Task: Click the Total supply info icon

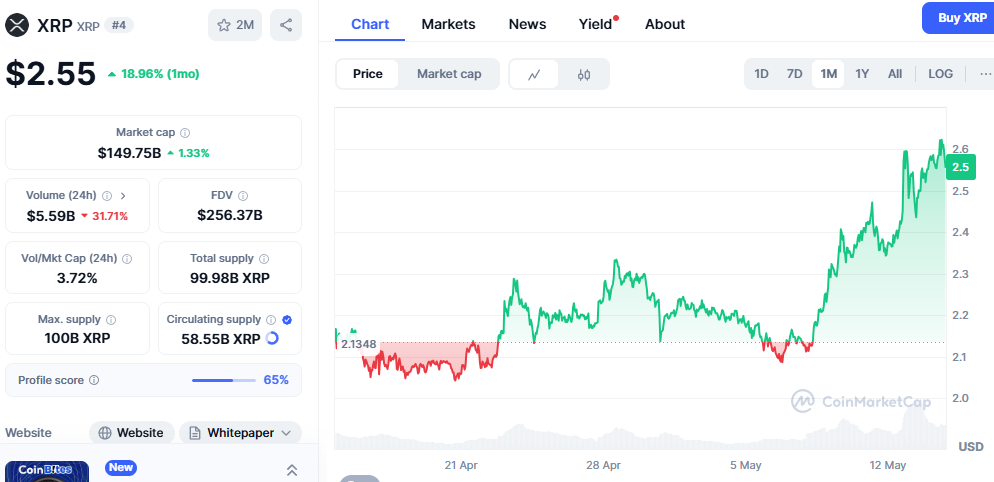Action: pyautogui.click(x=264, y=259)
